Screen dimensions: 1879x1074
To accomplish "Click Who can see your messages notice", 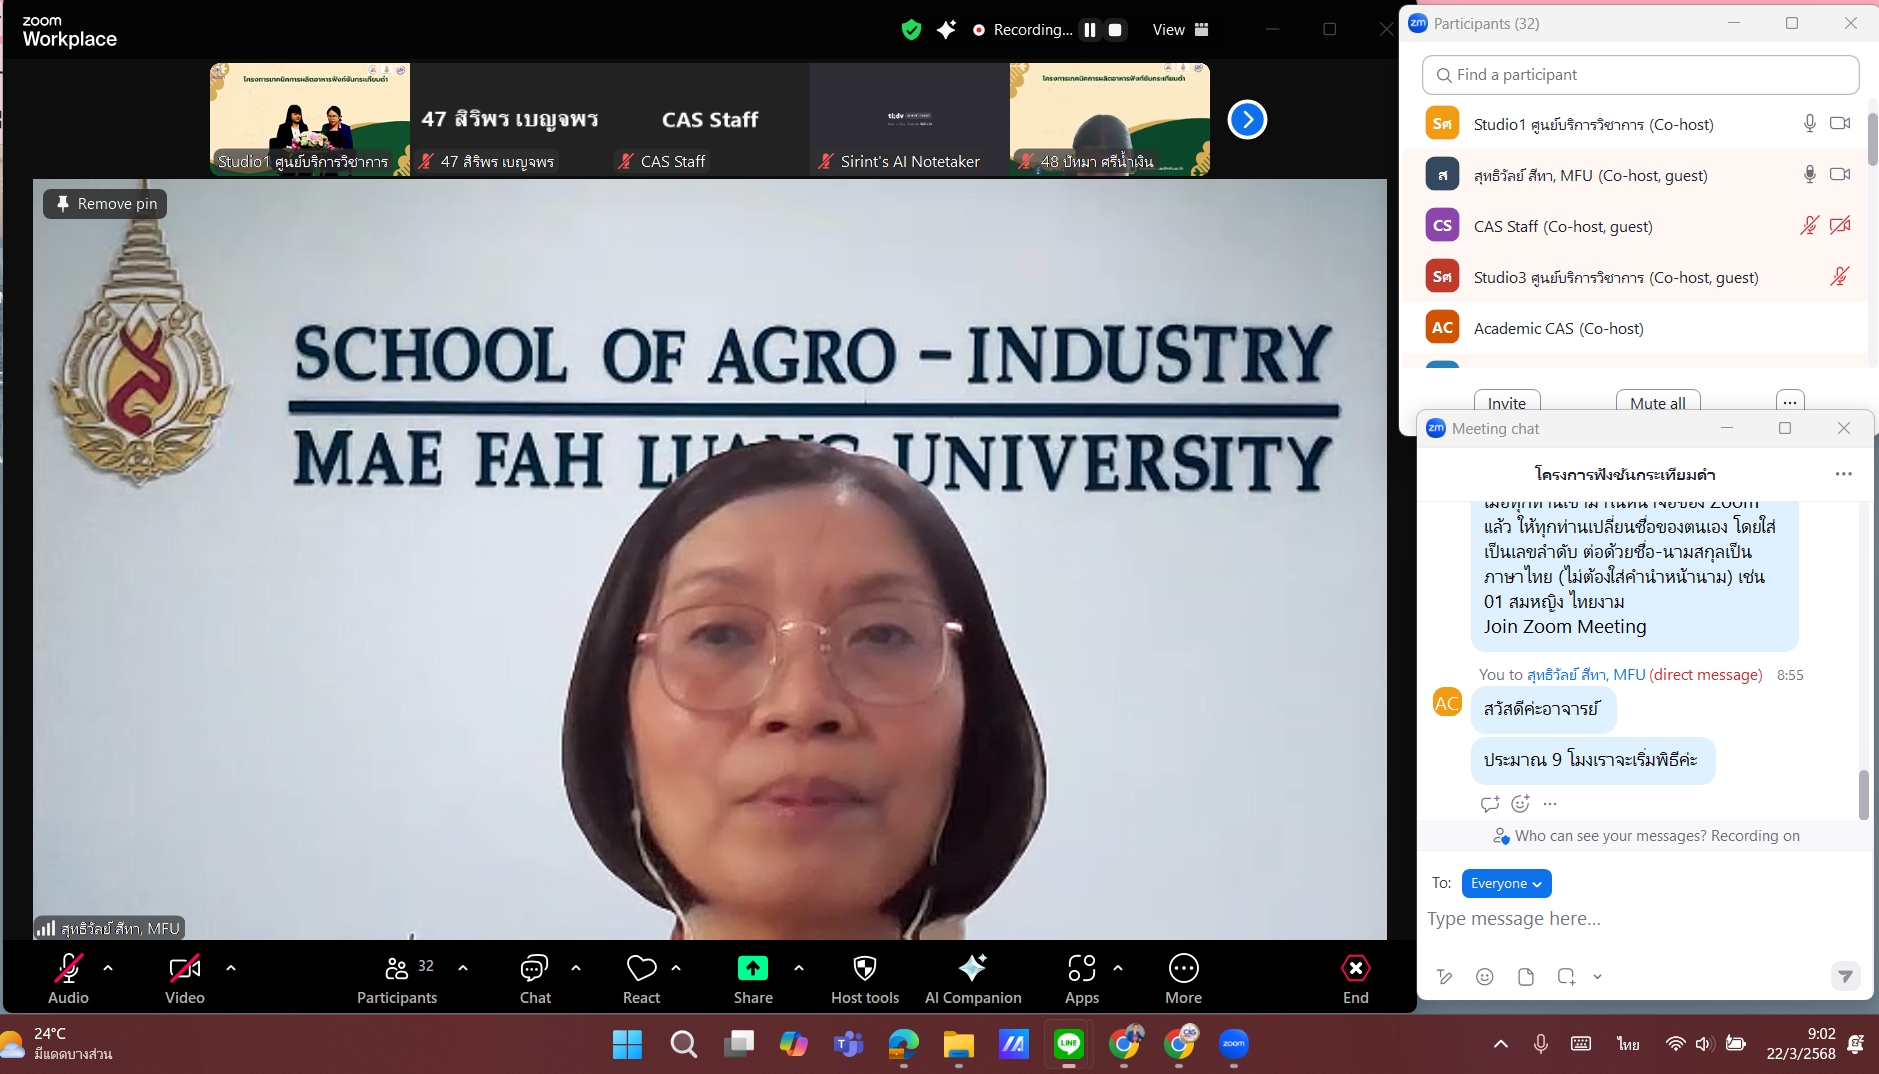I will point(1646,836).
